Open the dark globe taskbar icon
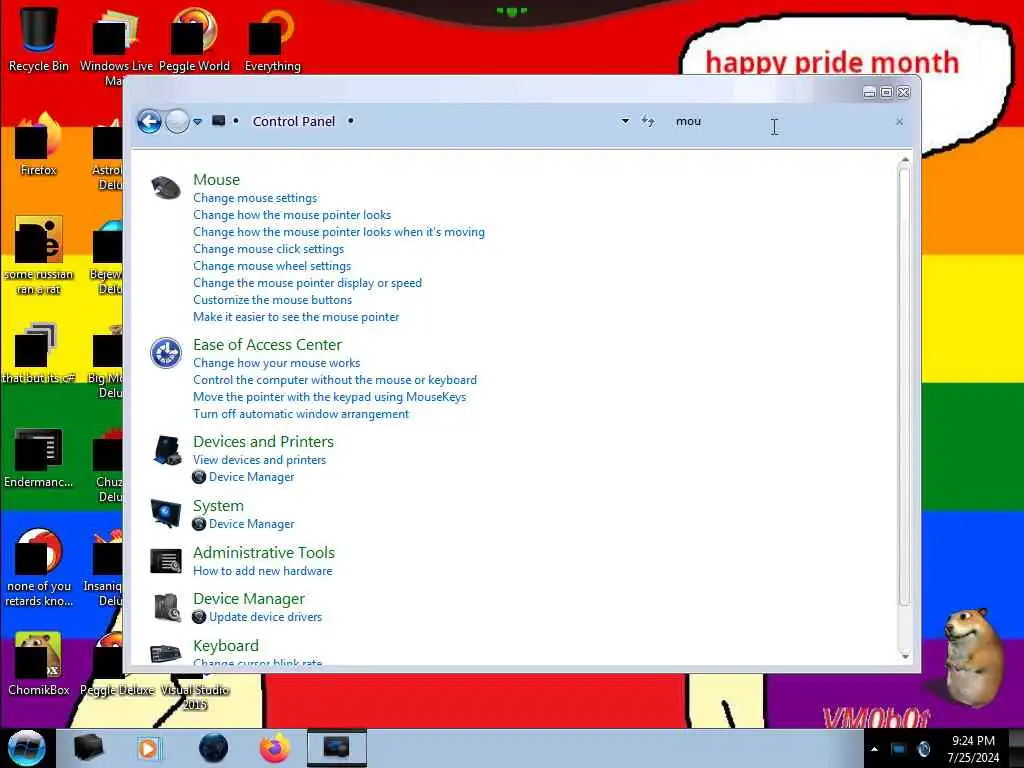Screen dimensions: 1024x768 [x=213, y=748]
